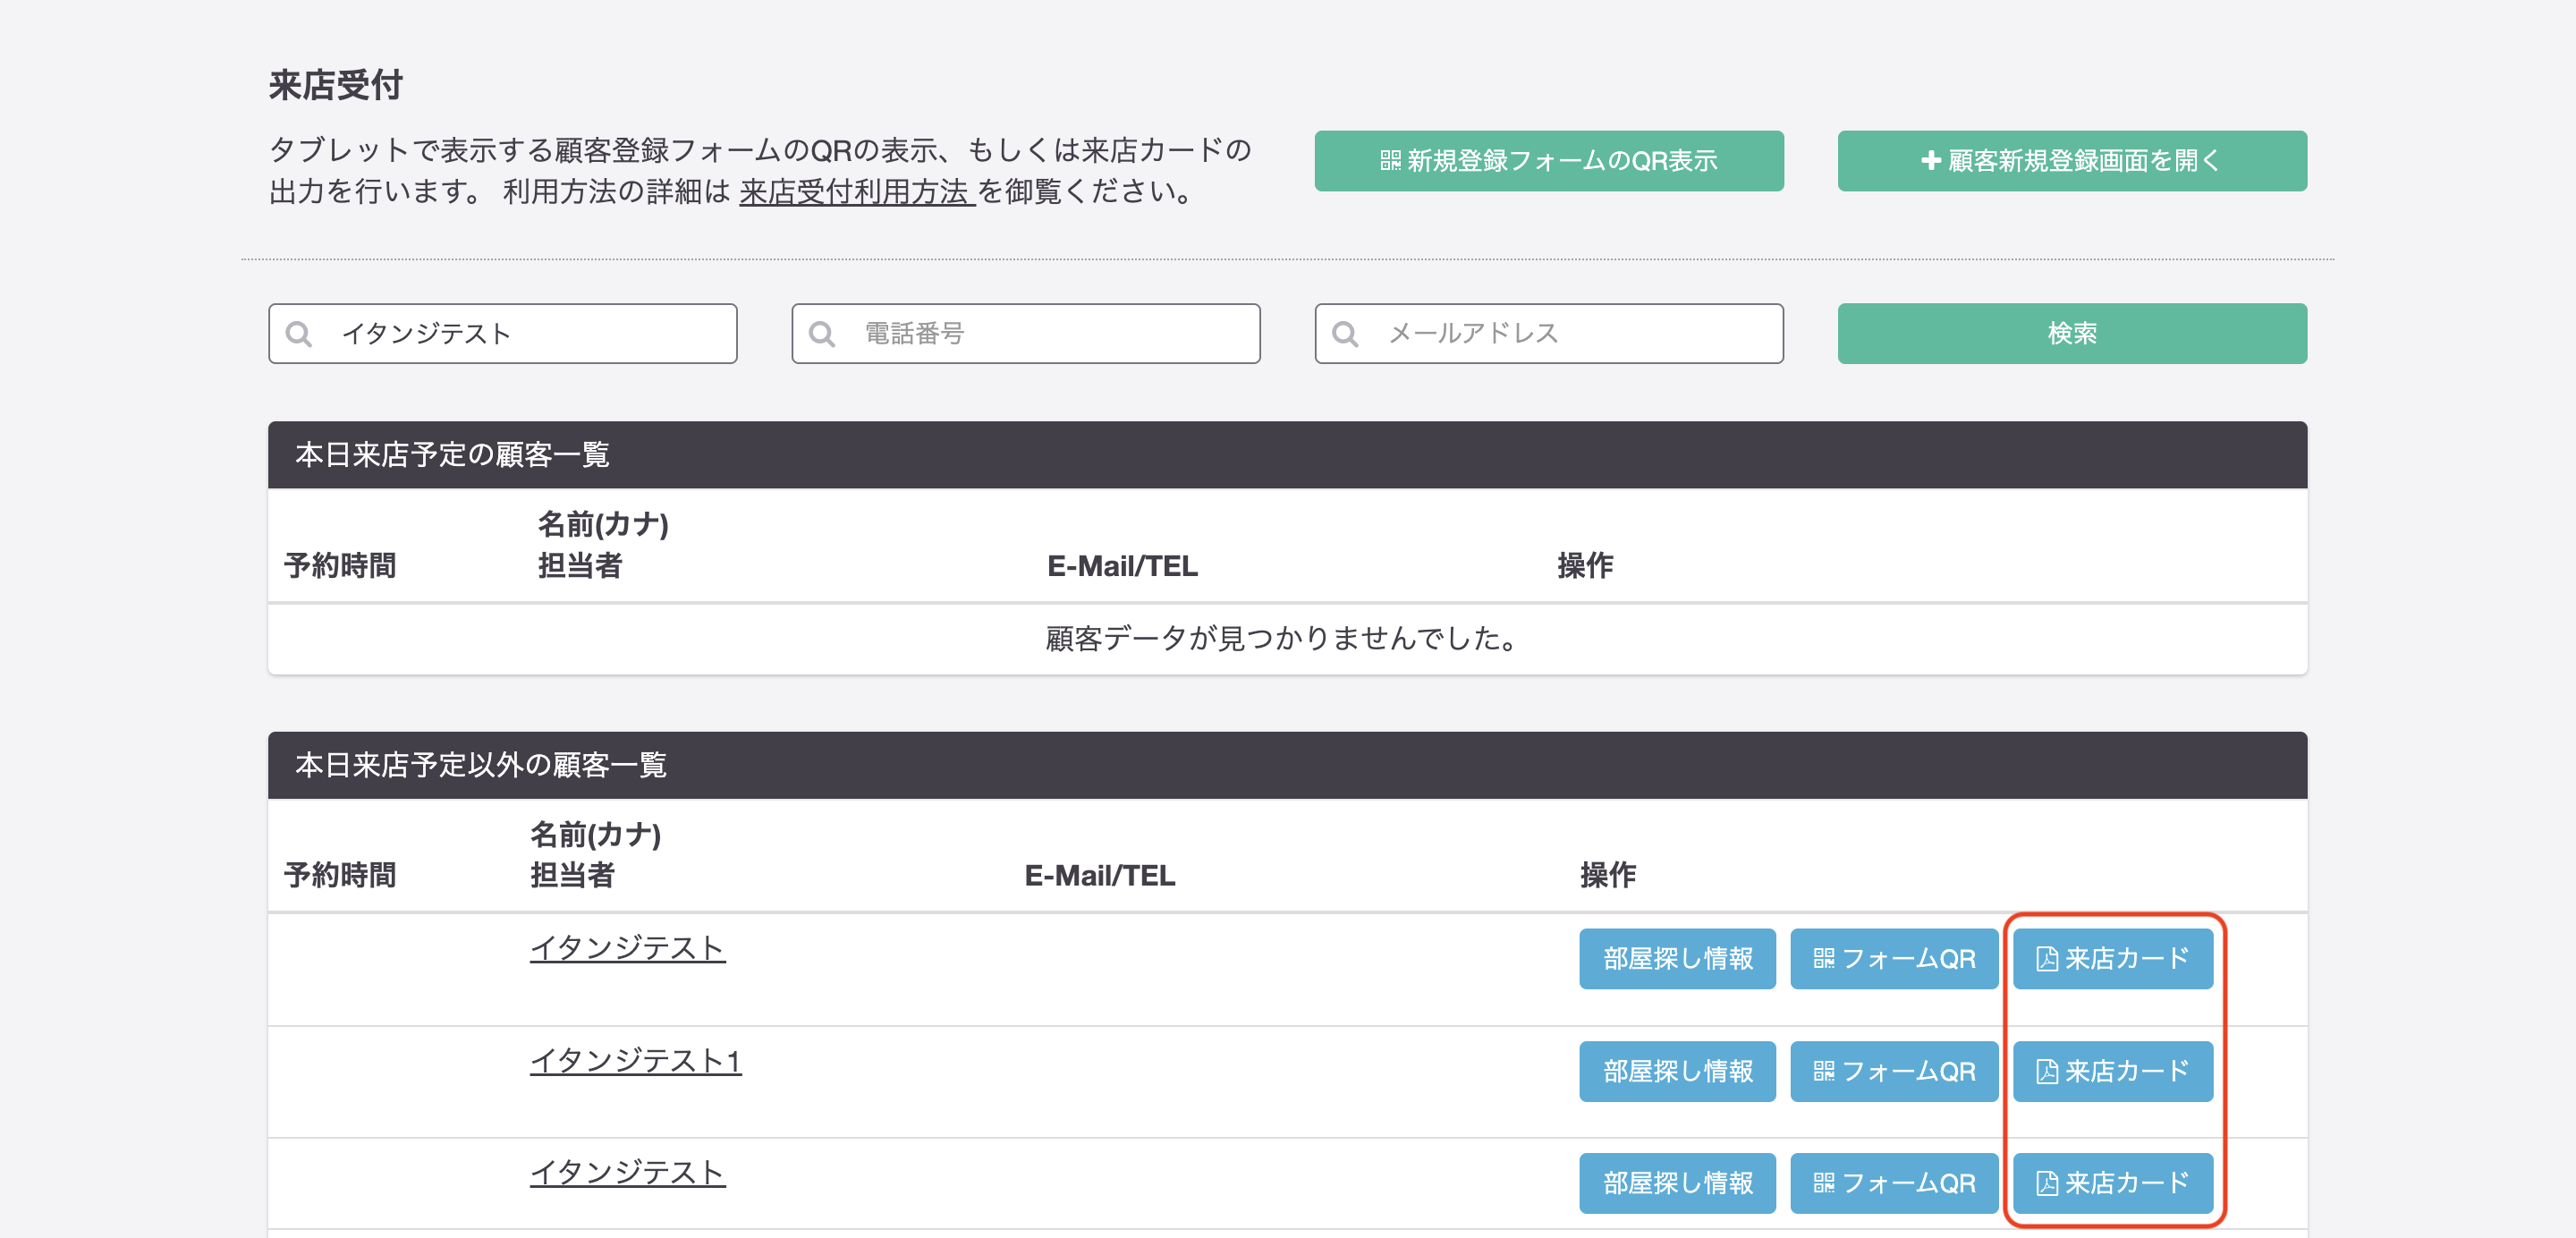Image resolution: width=2576 pixels, height=1238 pixels.
Task: Click the 来店受付 page title
Action: point(335,85)
